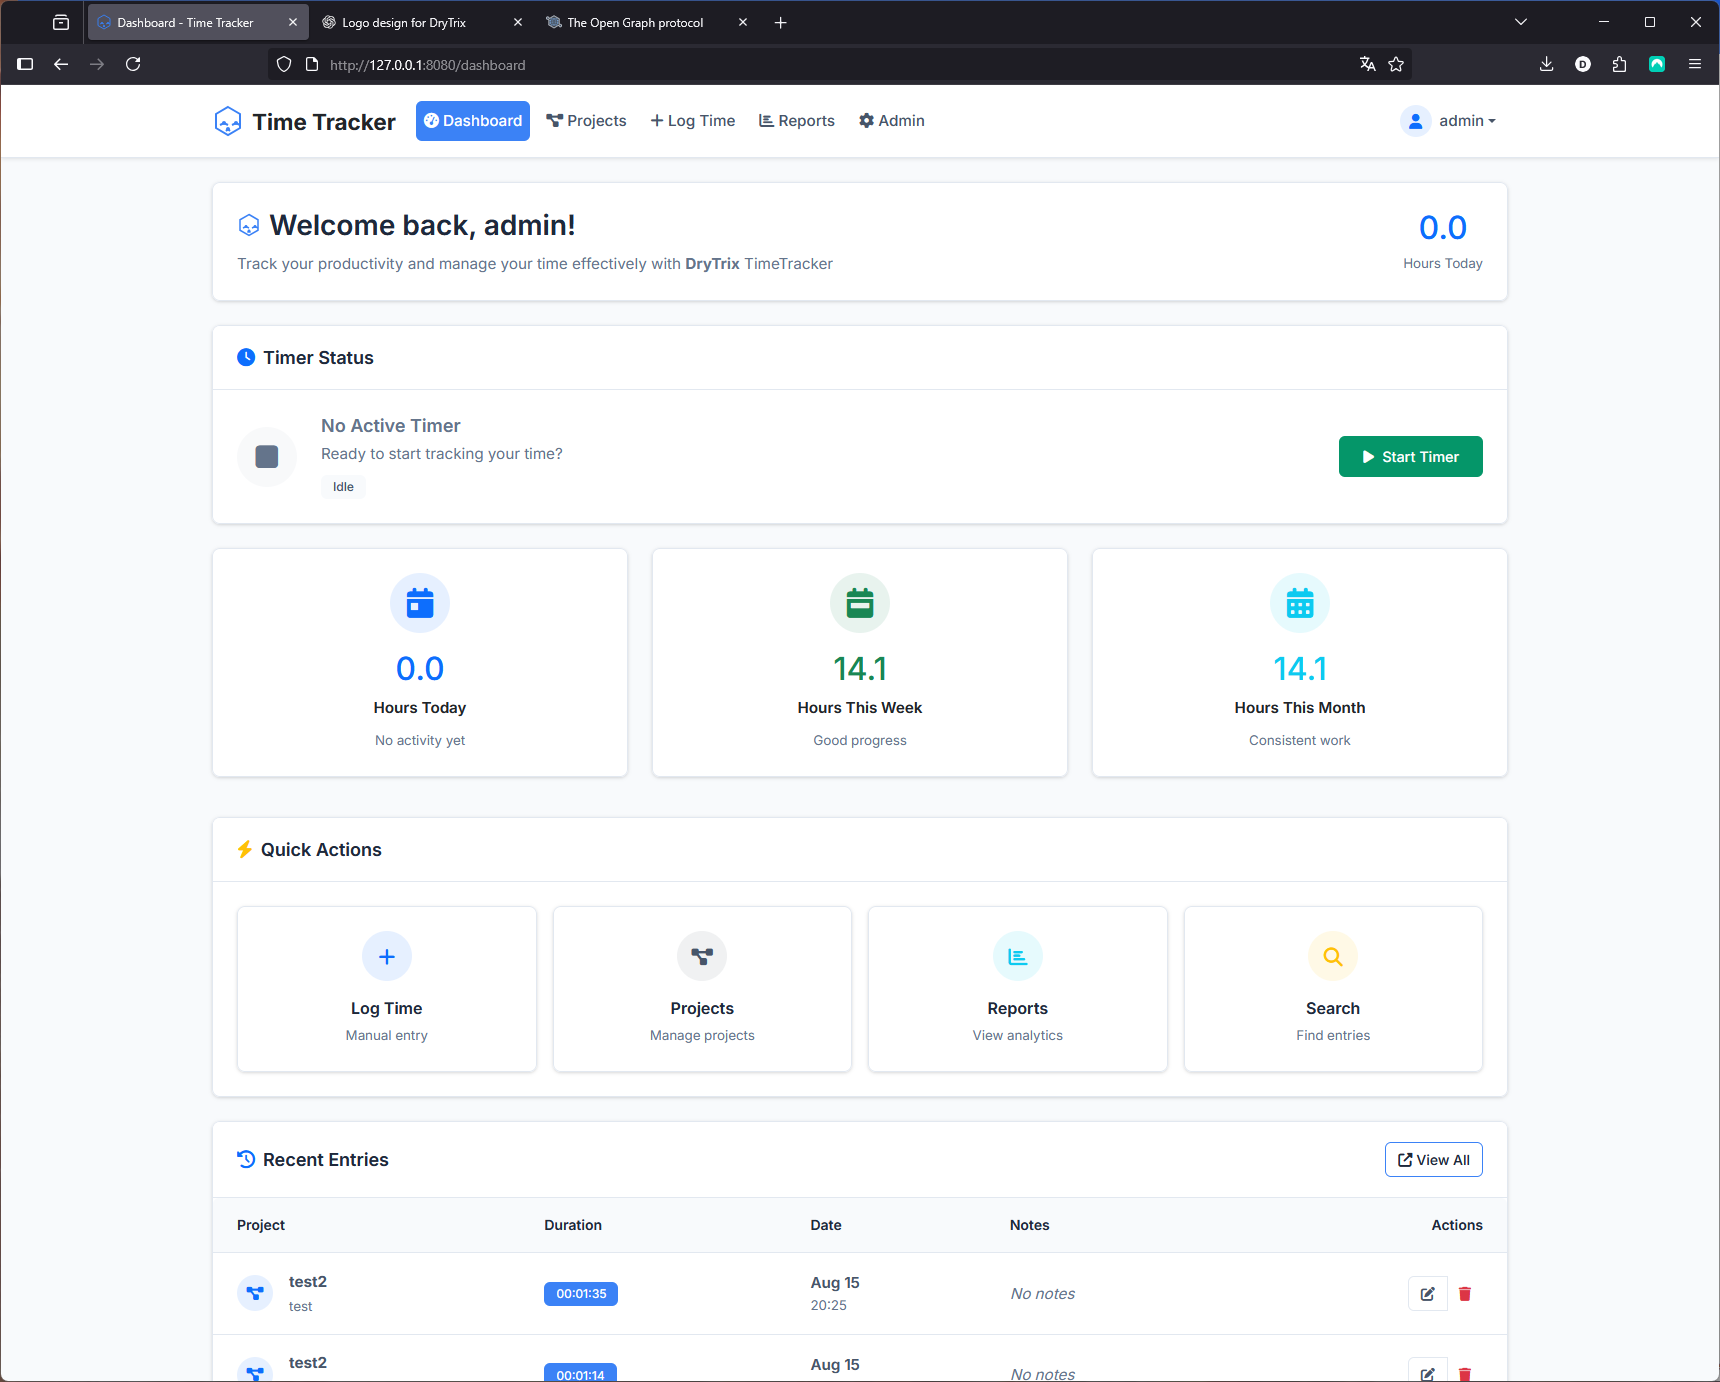Bookmark the page with the star icon
The height and width of the screenshot is (1382, 1720).
(x=1396, y=63)
